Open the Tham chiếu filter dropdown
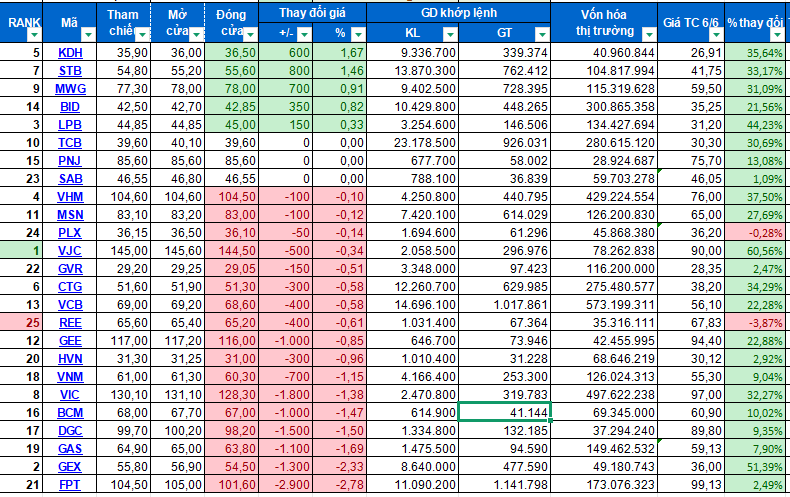This screenshot has width=790, height=497. click(x=143, y=35)
